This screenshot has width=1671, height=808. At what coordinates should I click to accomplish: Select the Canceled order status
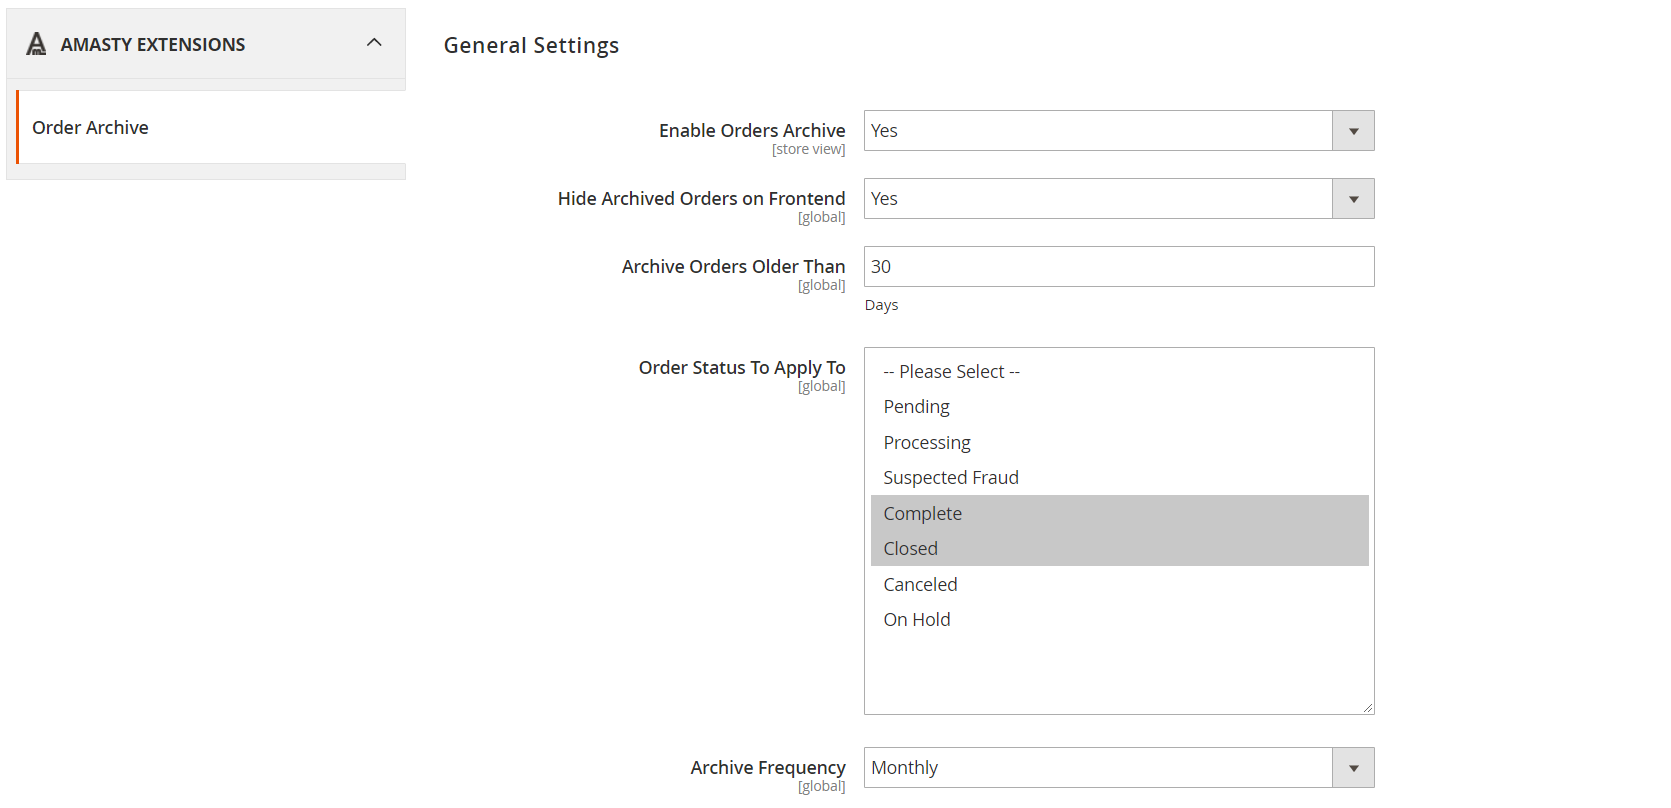[1119, 585]
